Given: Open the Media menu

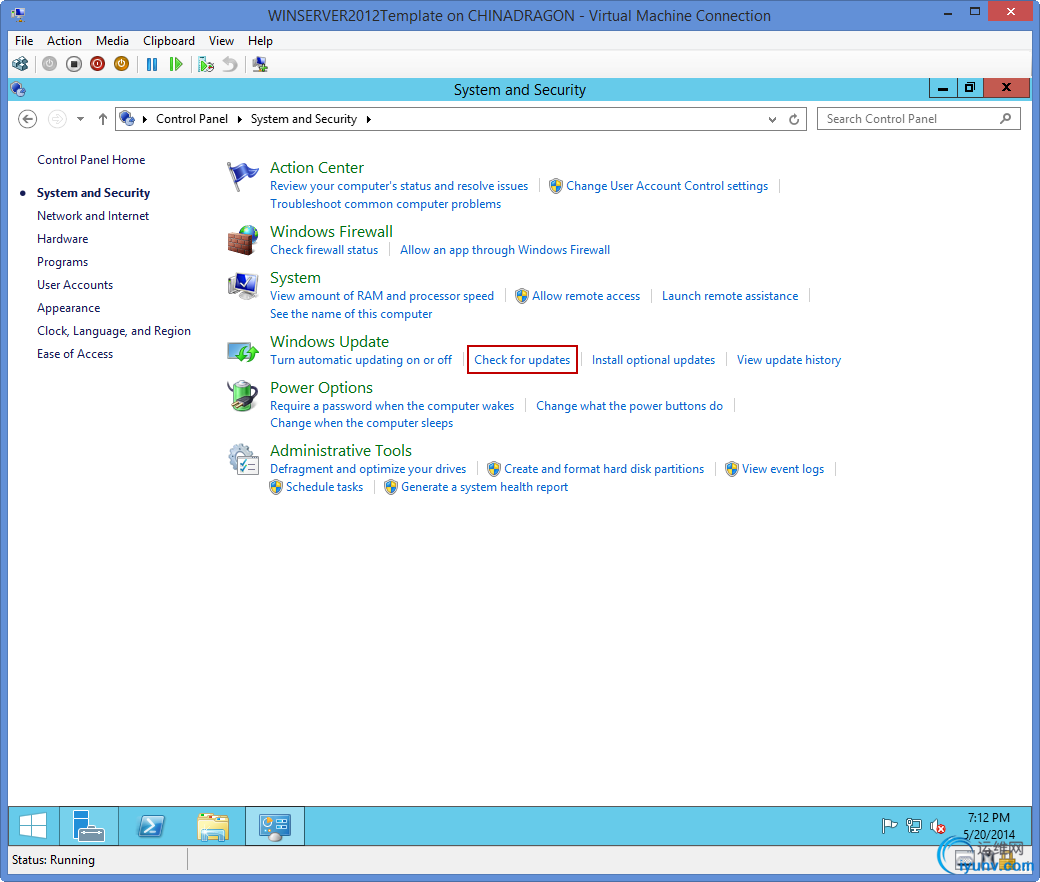Looking at the screenshot, I should (x=112, y=40).
